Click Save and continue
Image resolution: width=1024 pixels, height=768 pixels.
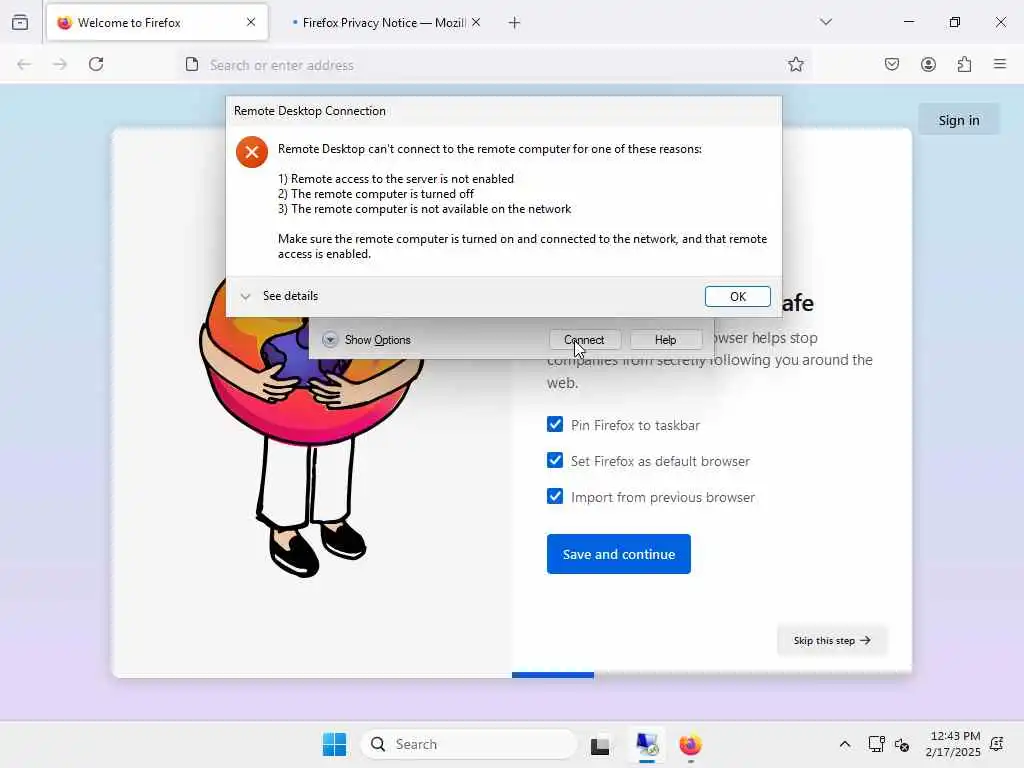point(618,554)
